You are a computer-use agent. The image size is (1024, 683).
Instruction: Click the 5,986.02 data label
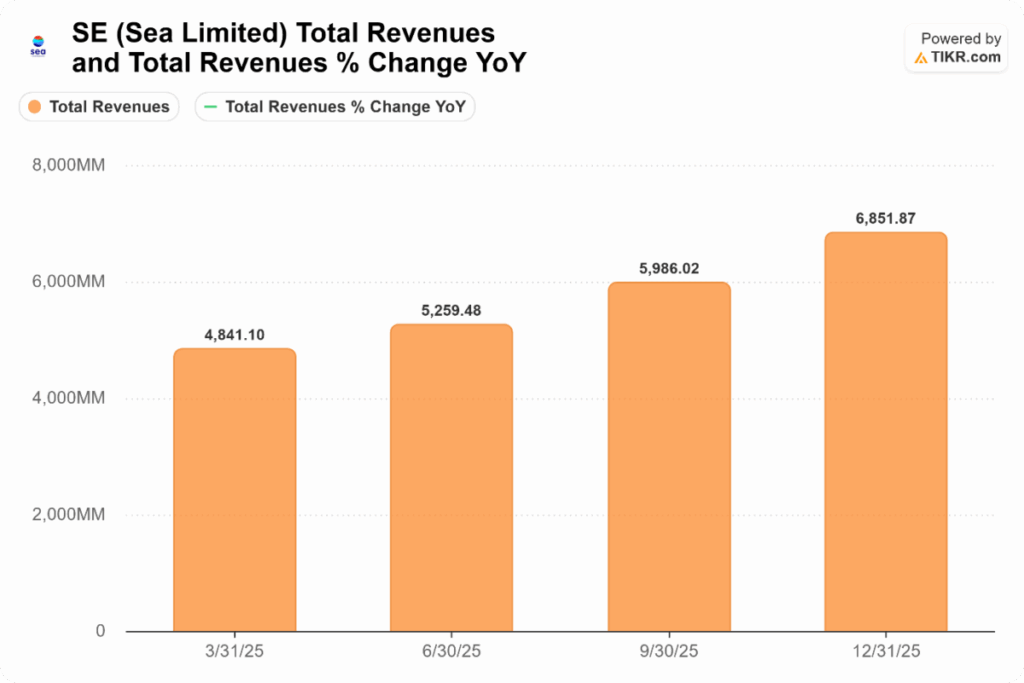pyautogui.click(x=669, y=269)
